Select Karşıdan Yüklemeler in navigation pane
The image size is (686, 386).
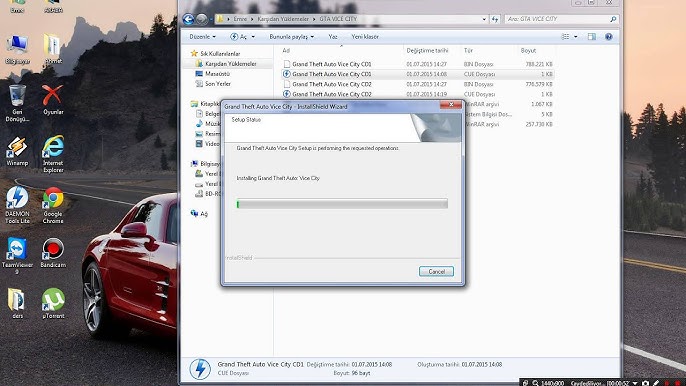pyautogui.click(x=231, y=64)
